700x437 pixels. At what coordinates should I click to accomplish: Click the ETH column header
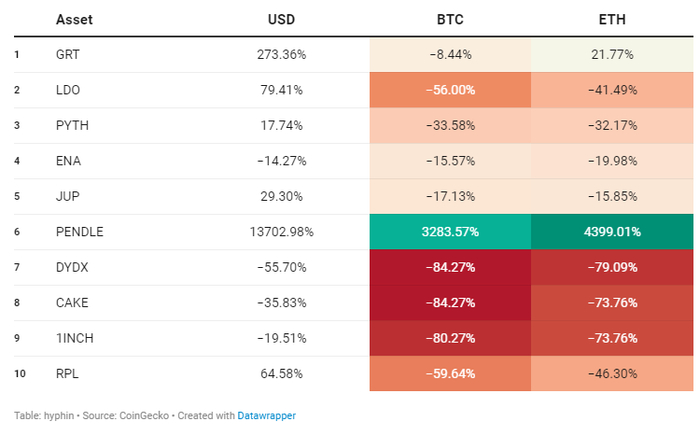coord(612,19)
